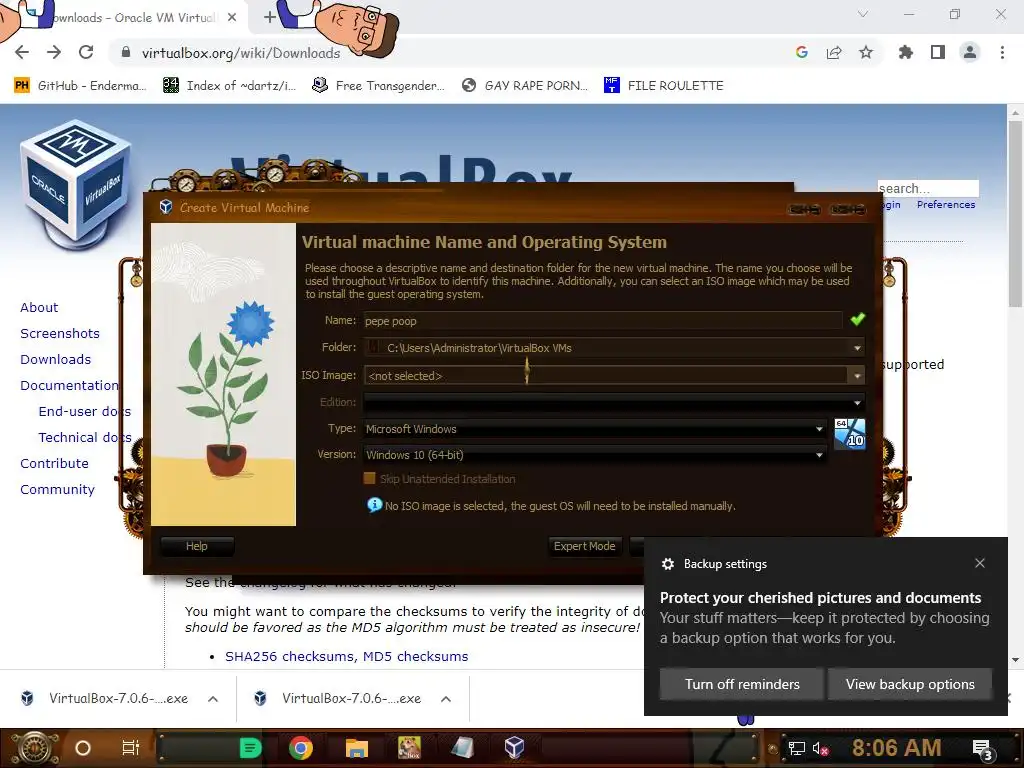Screen dimensions: 1024x768
Task: Open Chrome extensions puzzle icon
Action: tap(906, 53)
